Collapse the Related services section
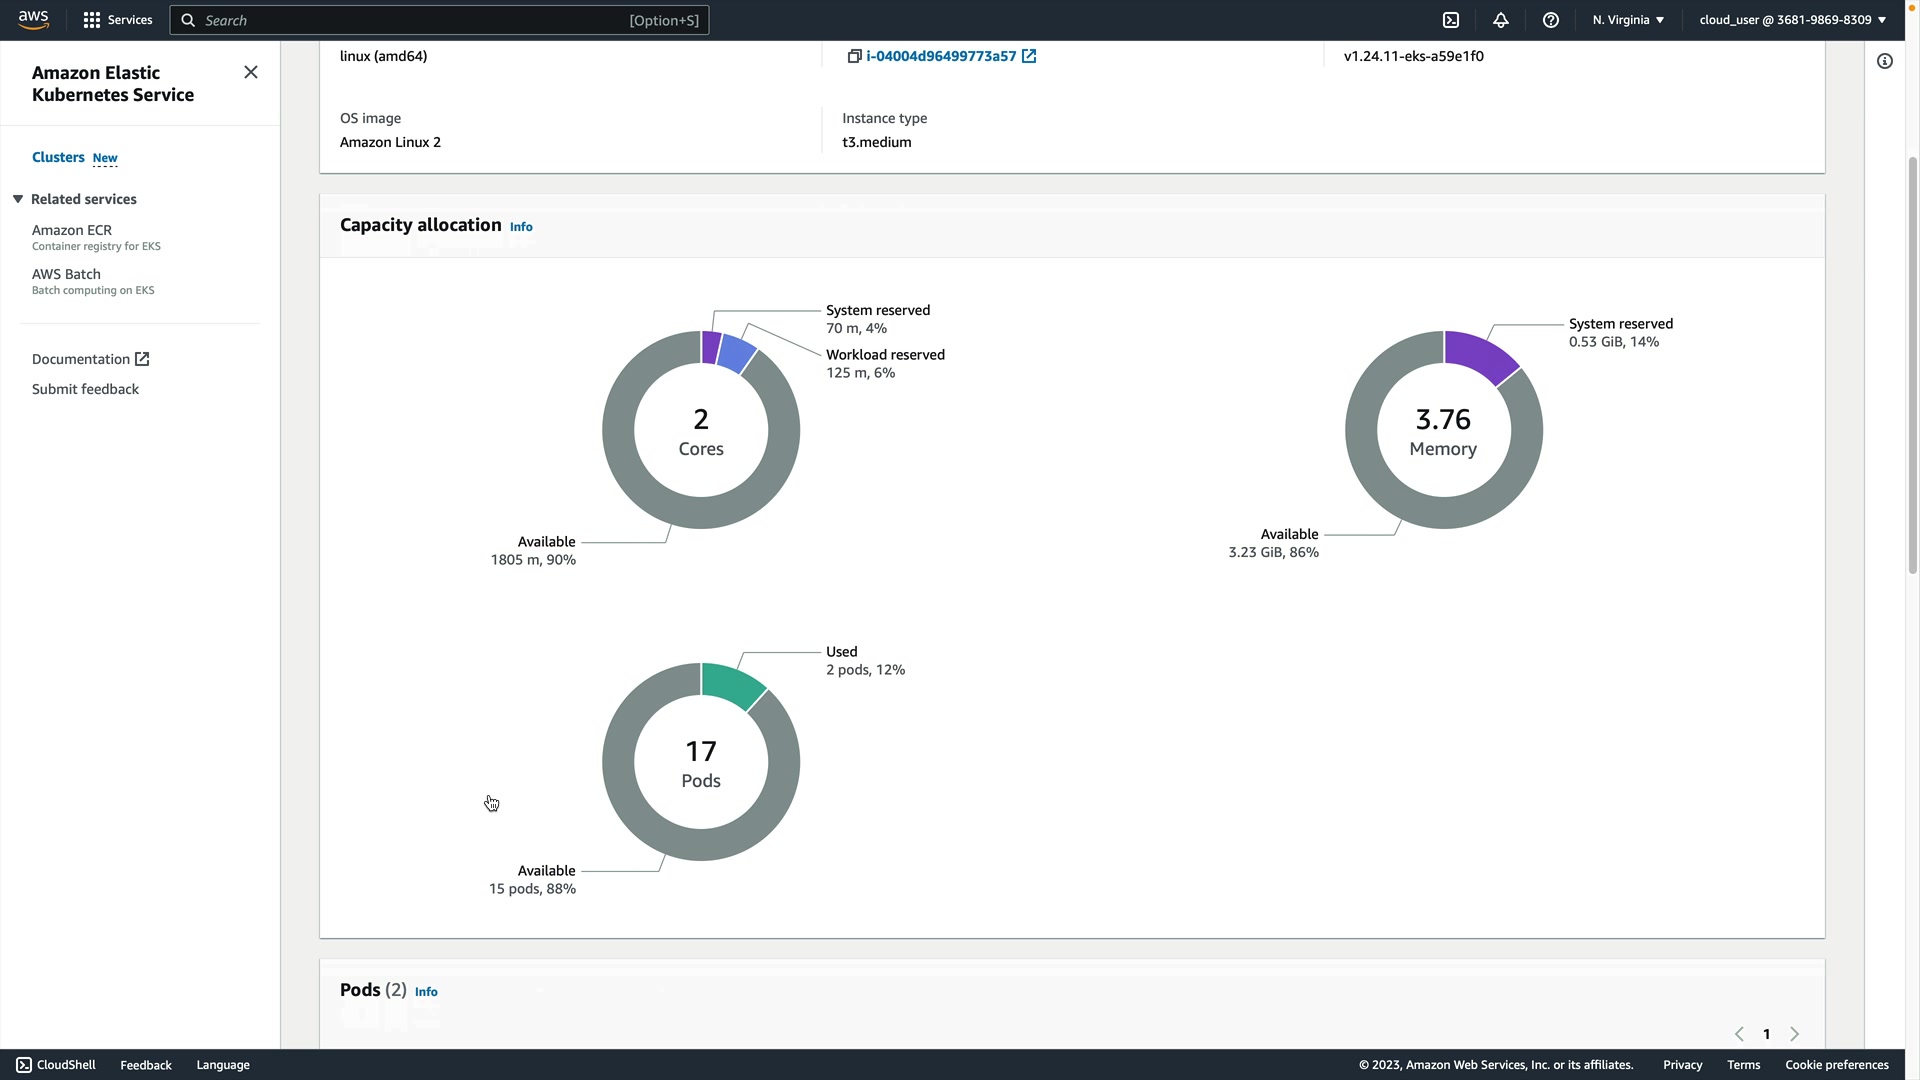The image size is (1920, 1080). [18, 199]
